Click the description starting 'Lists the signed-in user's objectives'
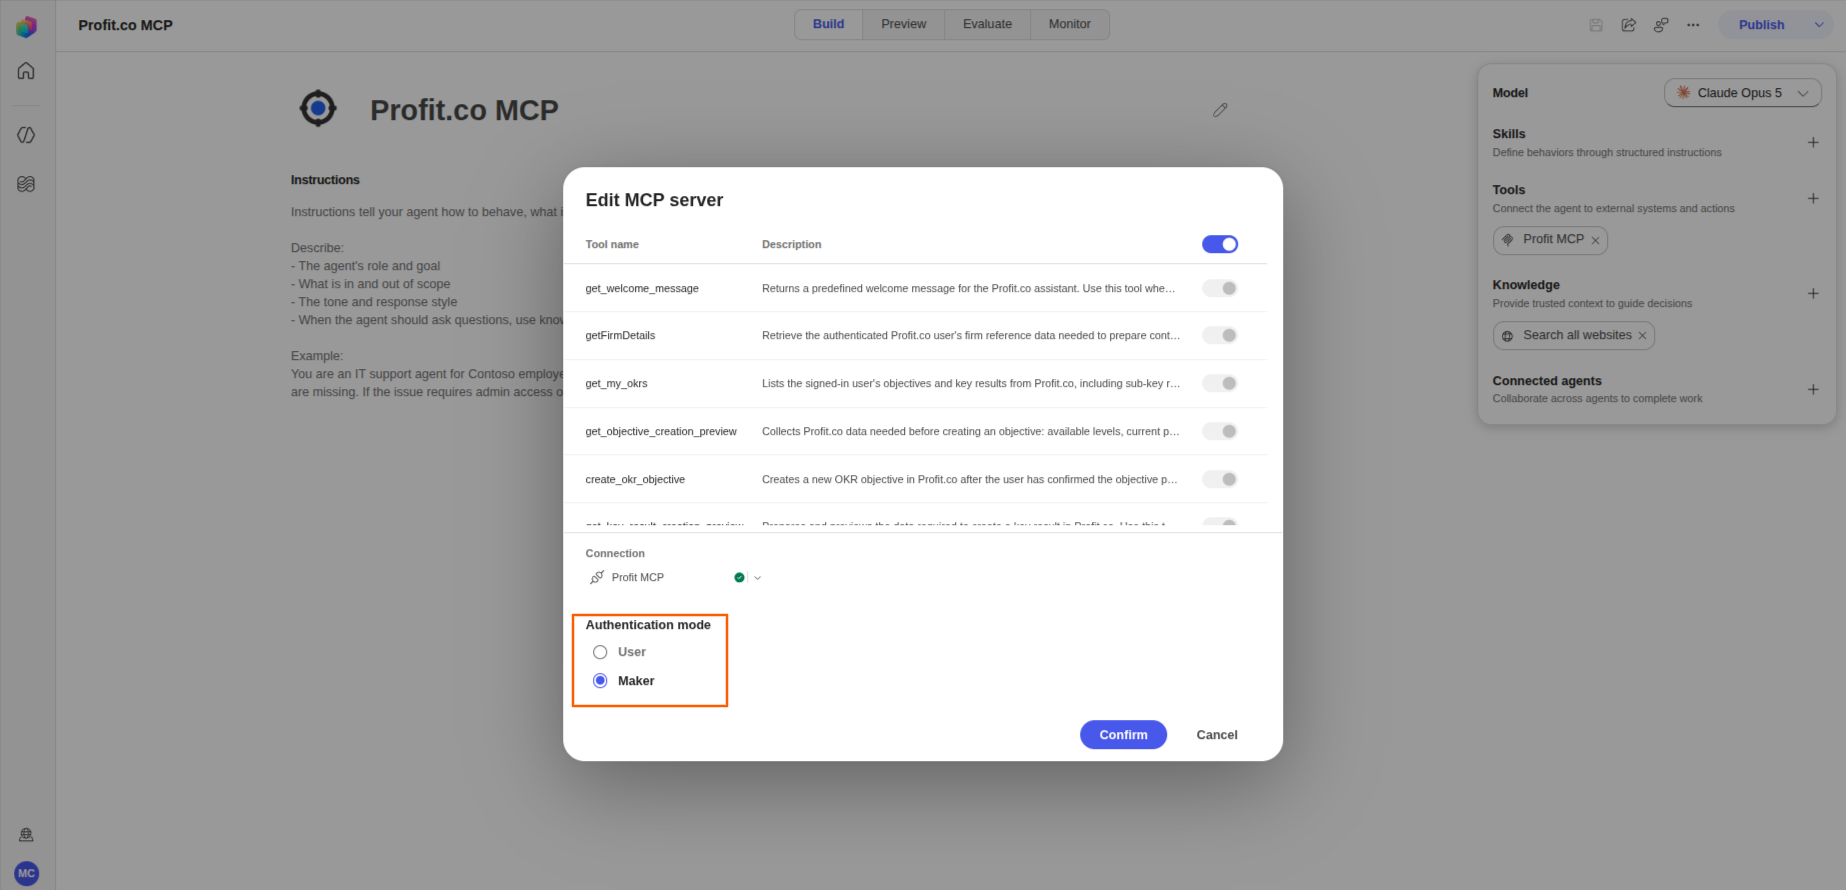Viewport: 1846px width, 890px height. pos(971,383)
